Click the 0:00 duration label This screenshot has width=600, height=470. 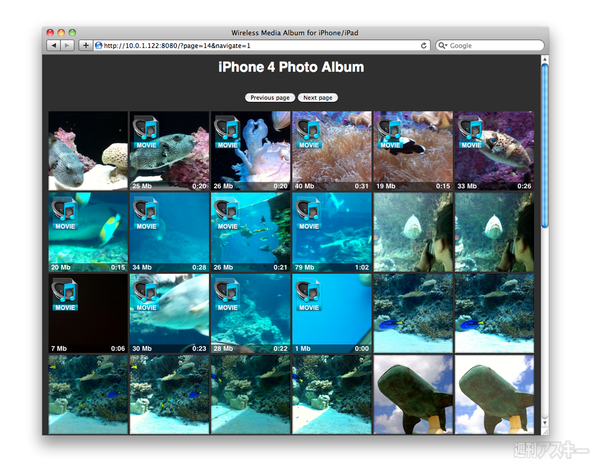pos(362,348)
